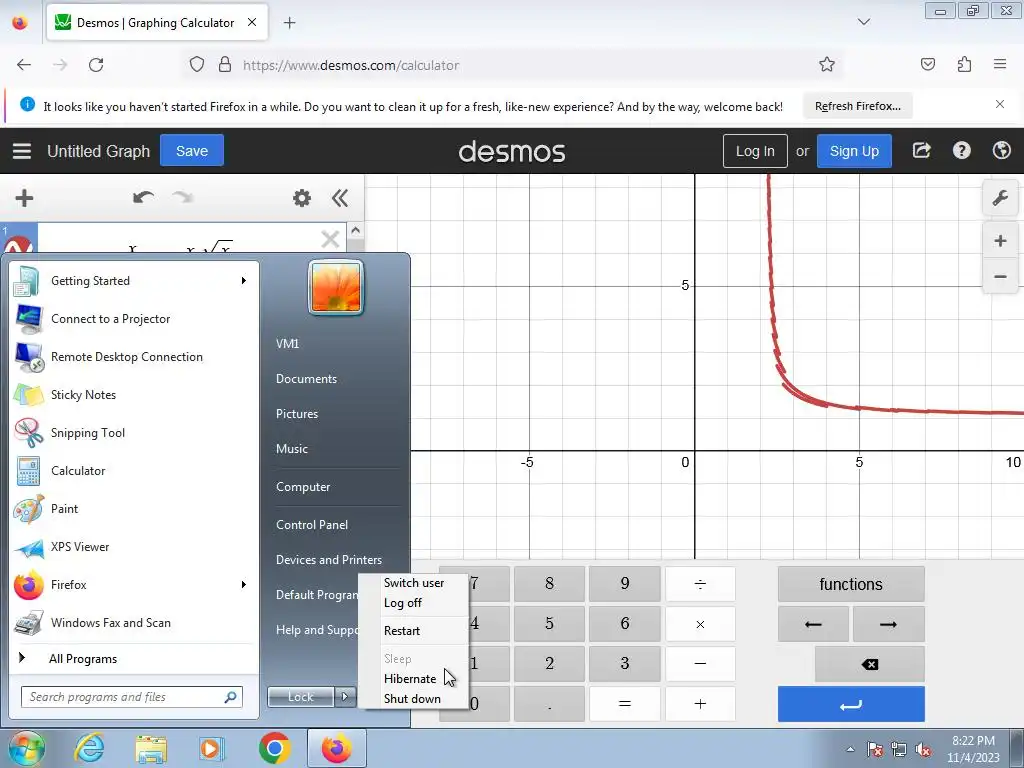1024x768 pixels.
Task: Select Shut down from the power menu
Action: 412,699
